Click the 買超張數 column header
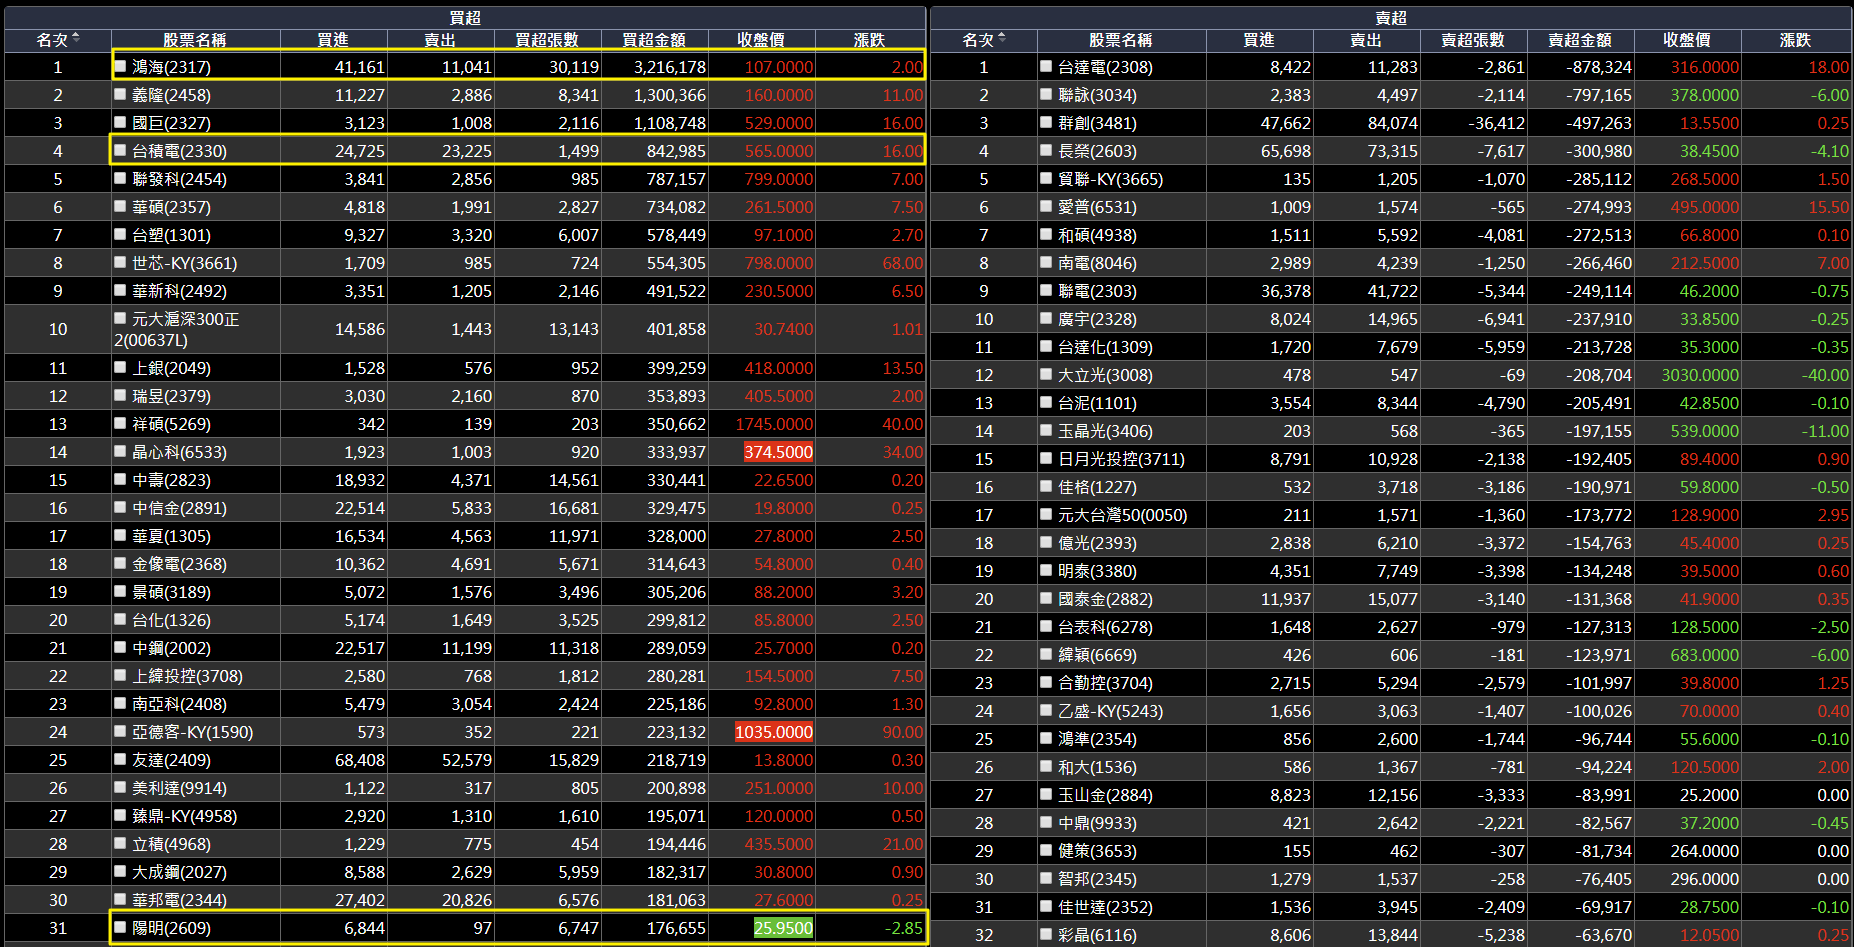Viewport: 1854px width, 947px height. [x=547, y=40]
